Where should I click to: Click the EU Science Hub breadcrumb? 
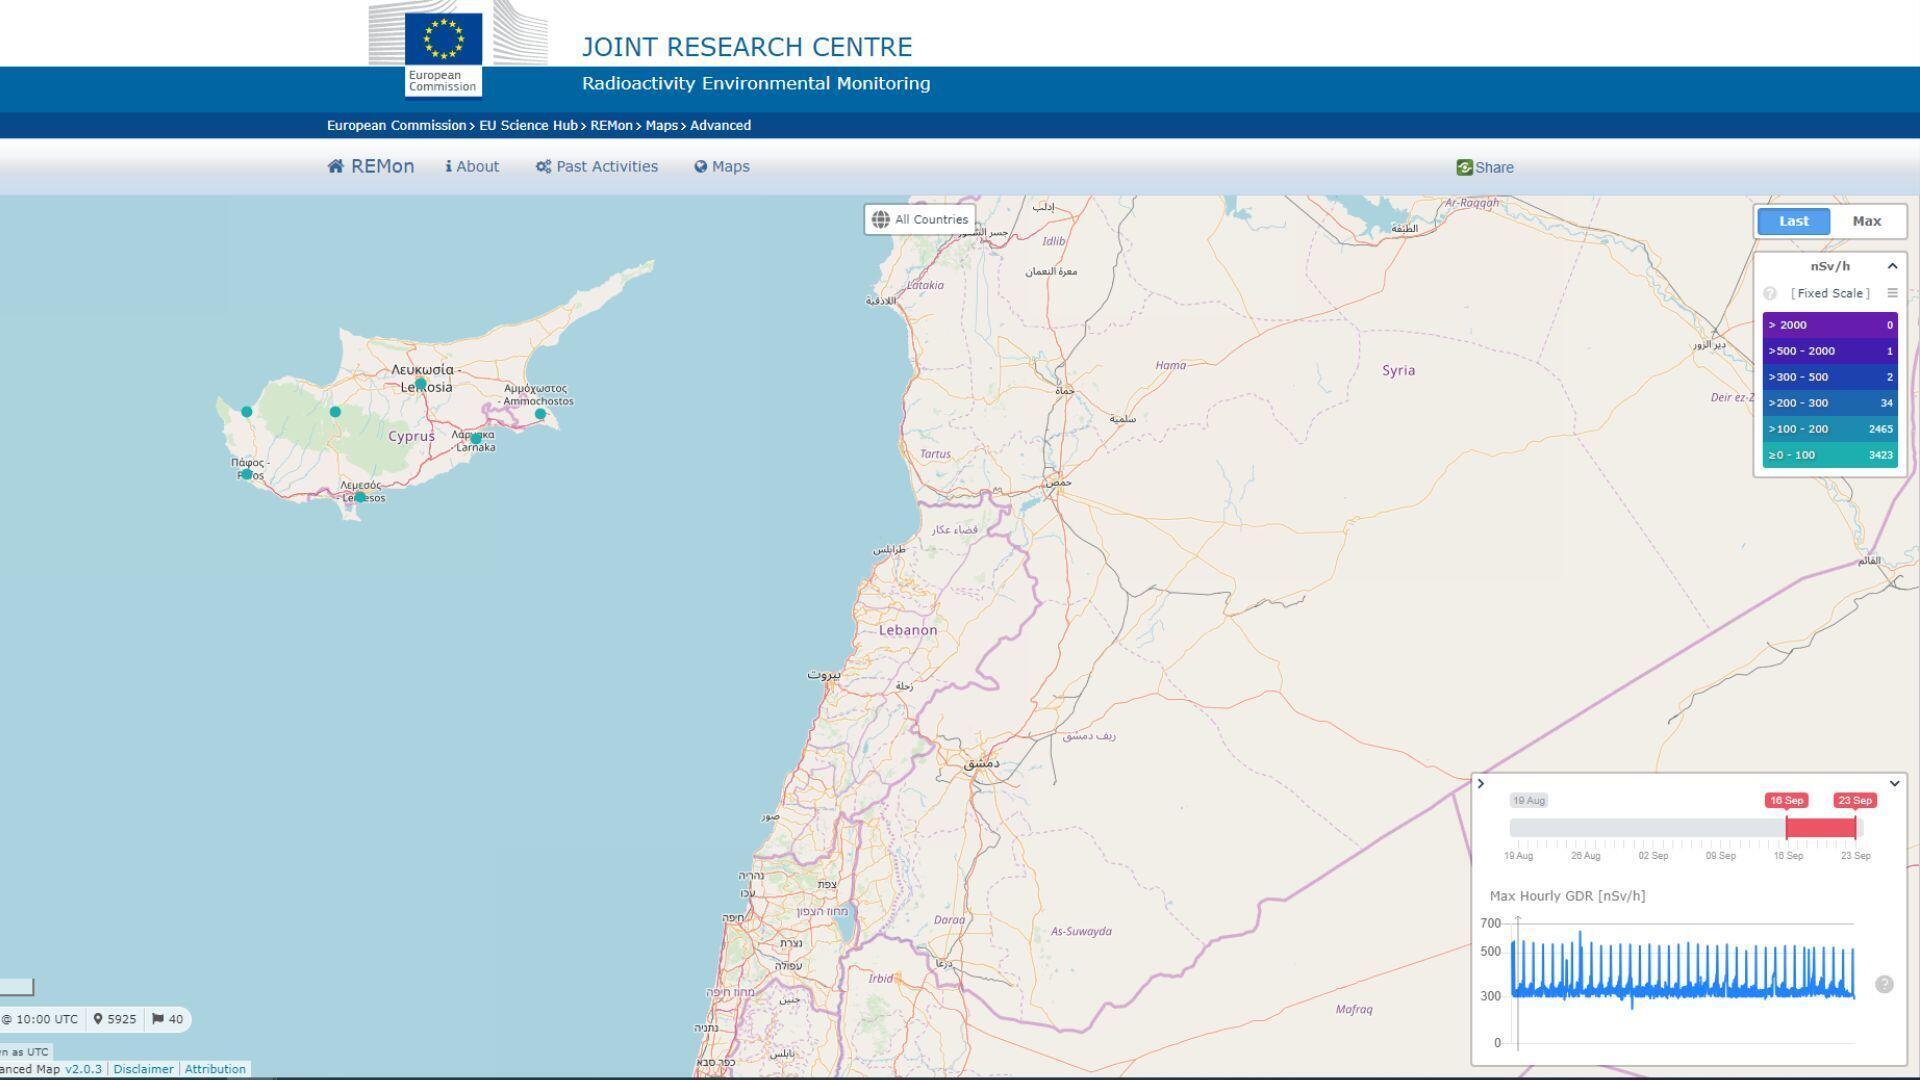tap(528, 126)
